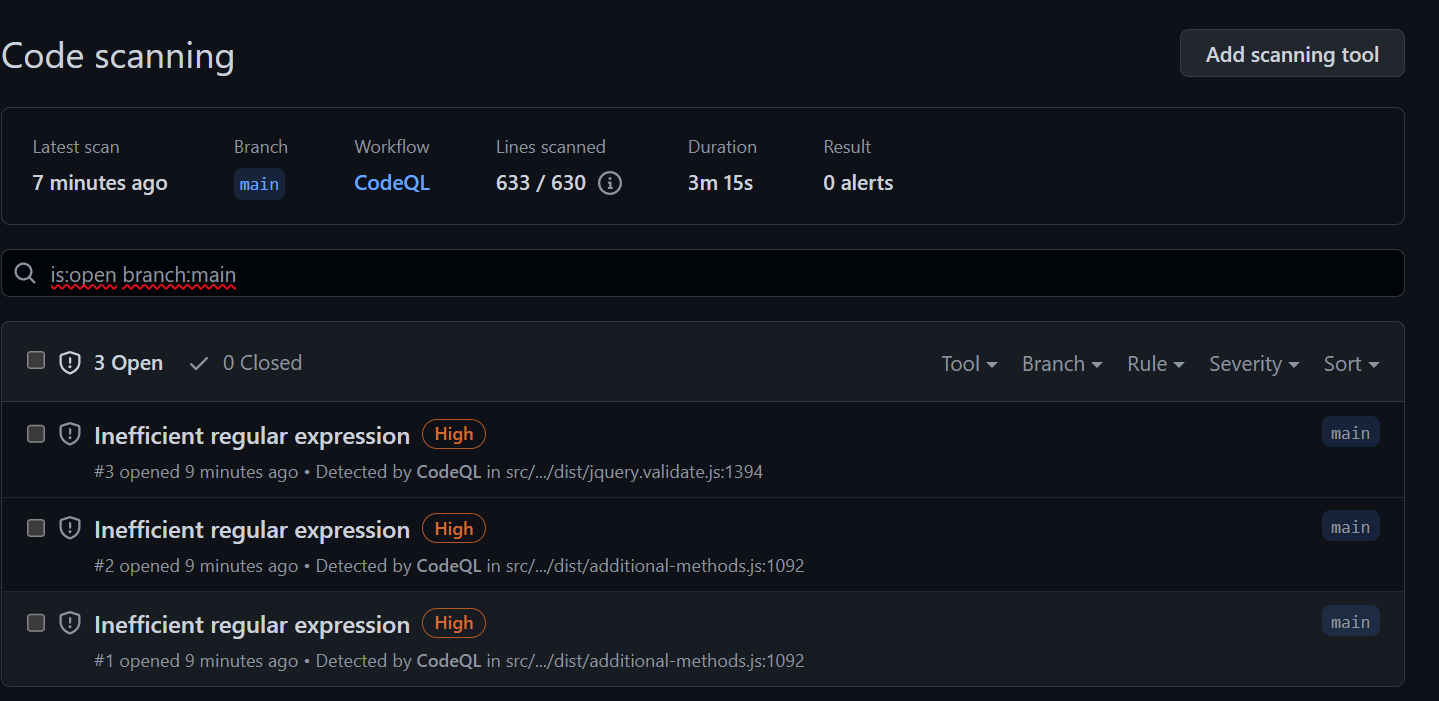Viewport: 1439px width, 701px height.
Task: Click the main badge on the top alert row
Action: [x=1350, y=432]
